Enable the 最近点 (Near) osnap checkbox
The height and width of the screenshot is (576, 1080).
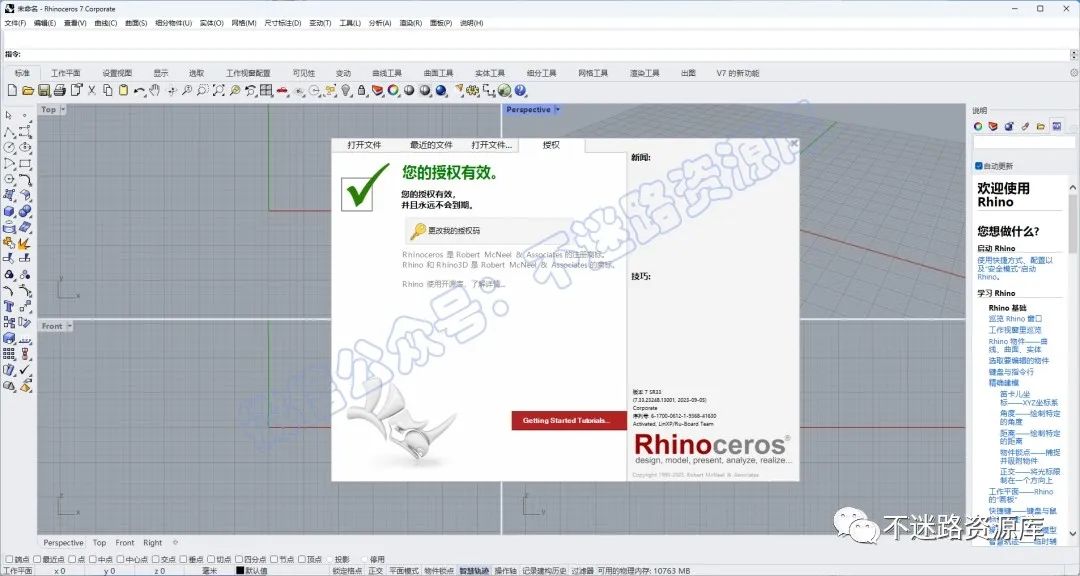(x=38, y=559)
